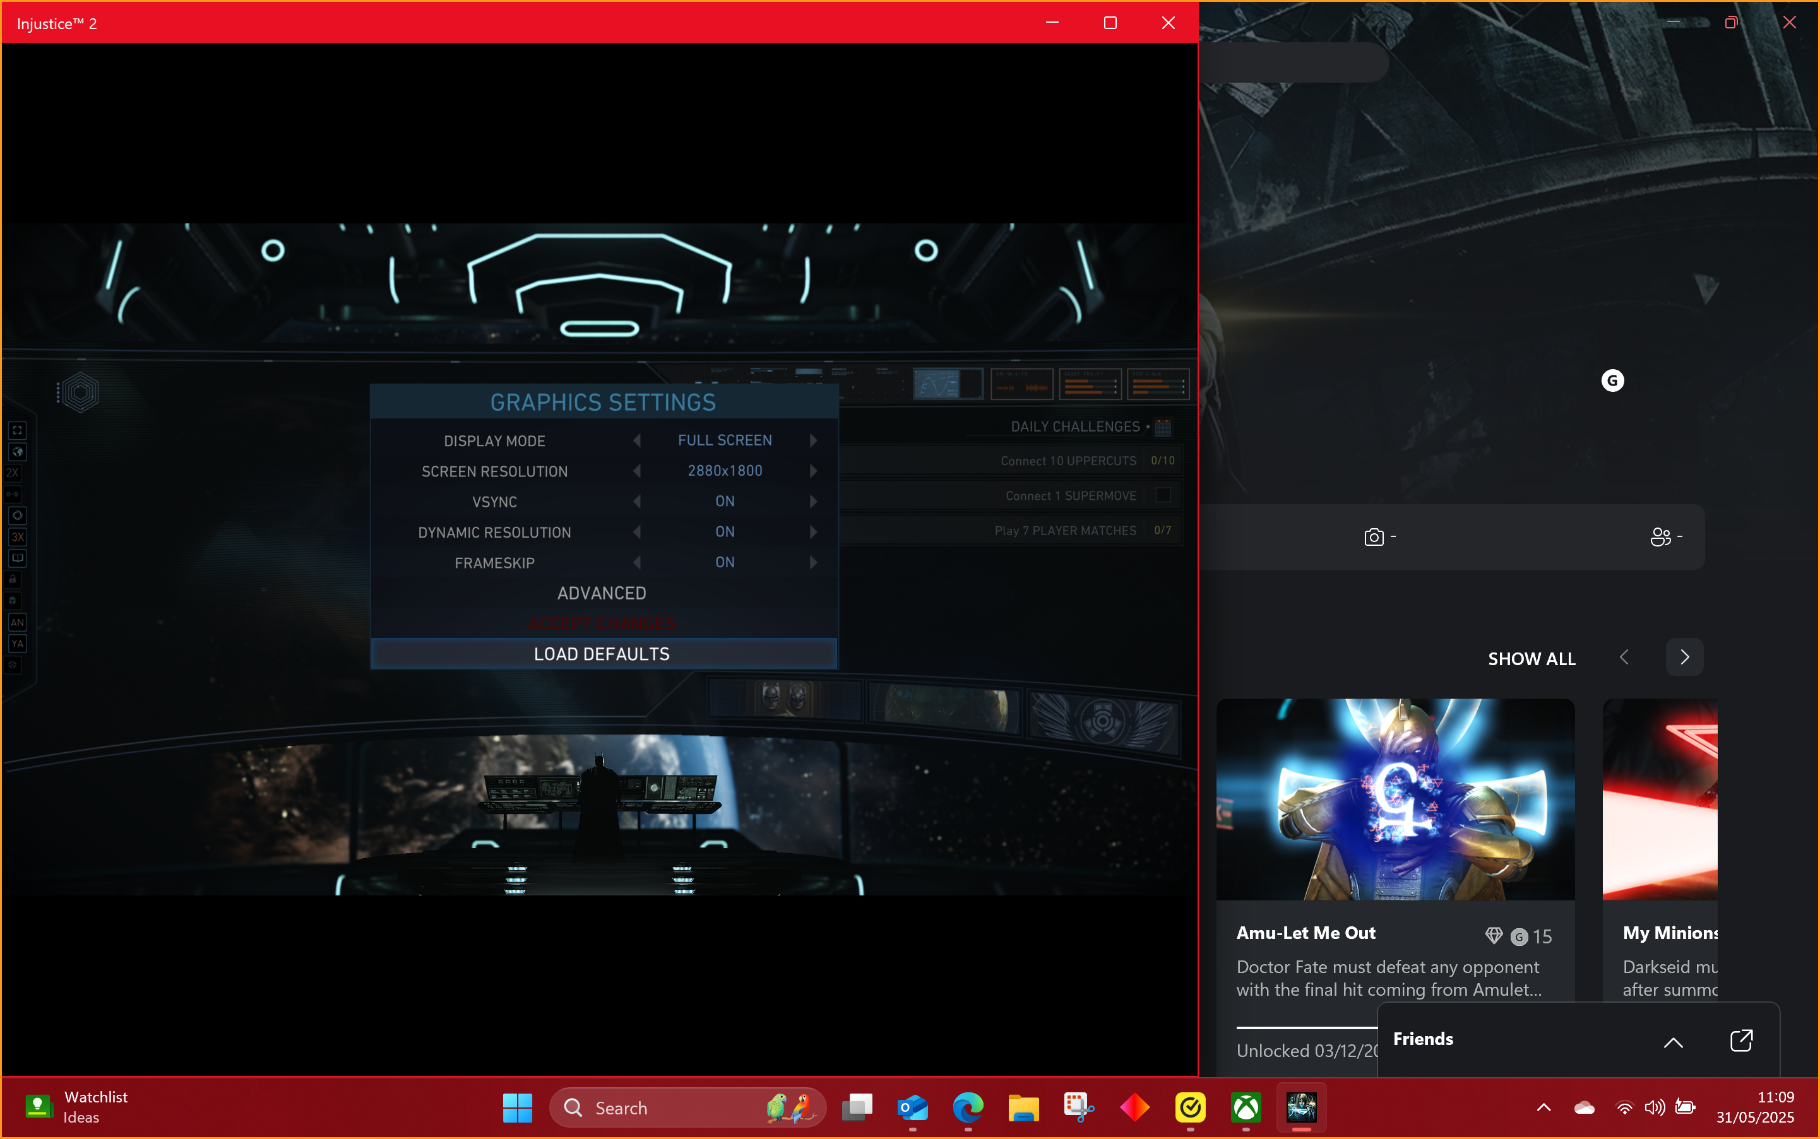
Task: Open the ADVANCED graphics settings
Action: pos(602,593)
